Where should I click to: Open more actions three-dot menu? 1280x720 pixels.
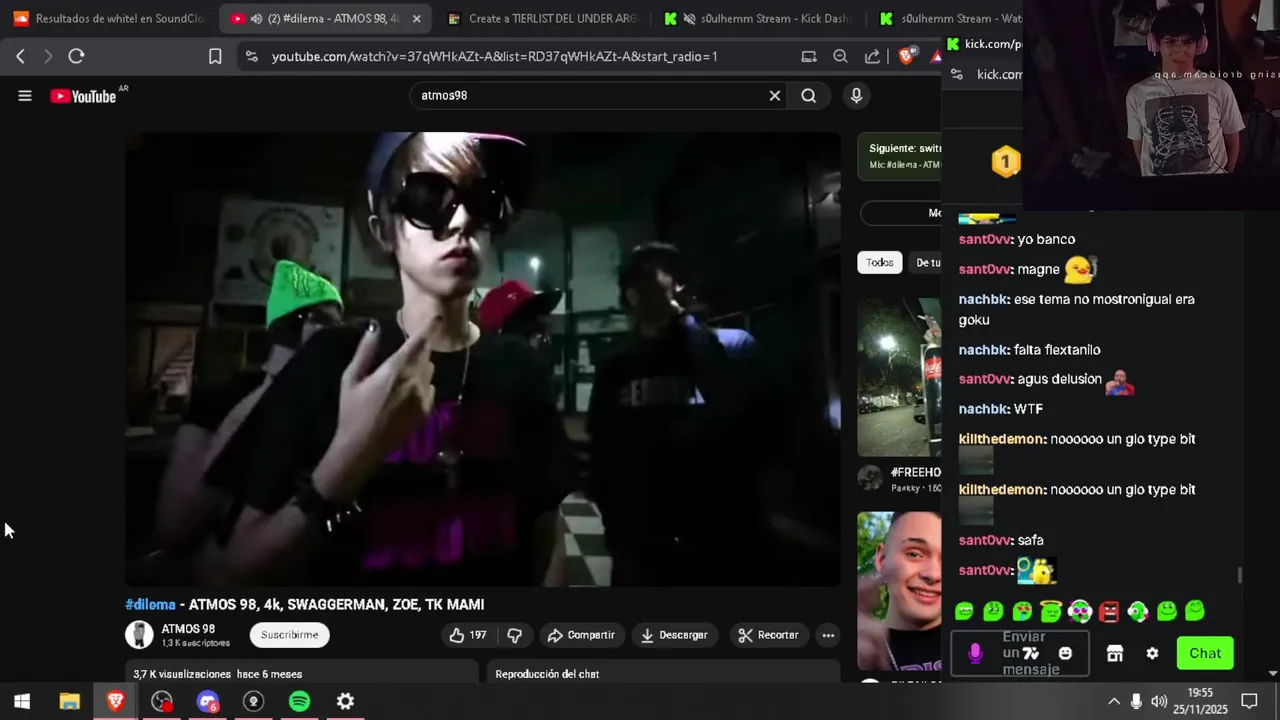click(x=828, y=635)
